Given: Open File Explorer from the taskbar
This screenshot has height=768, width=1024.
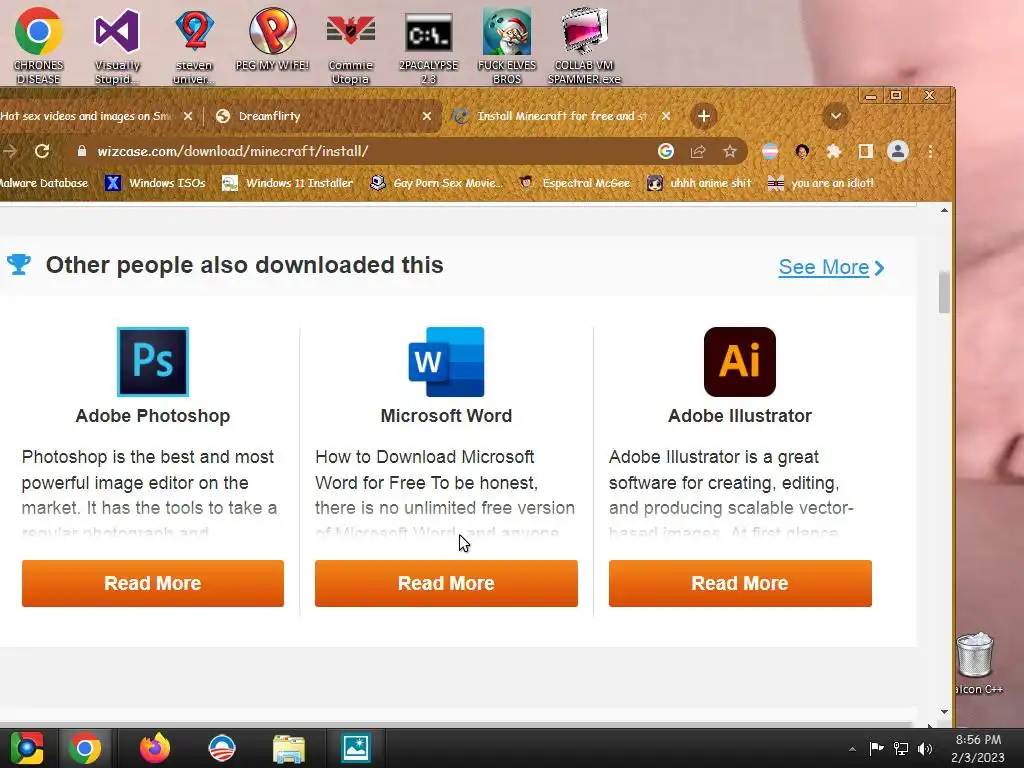Looking at the screenshot, I should [289, 748].
